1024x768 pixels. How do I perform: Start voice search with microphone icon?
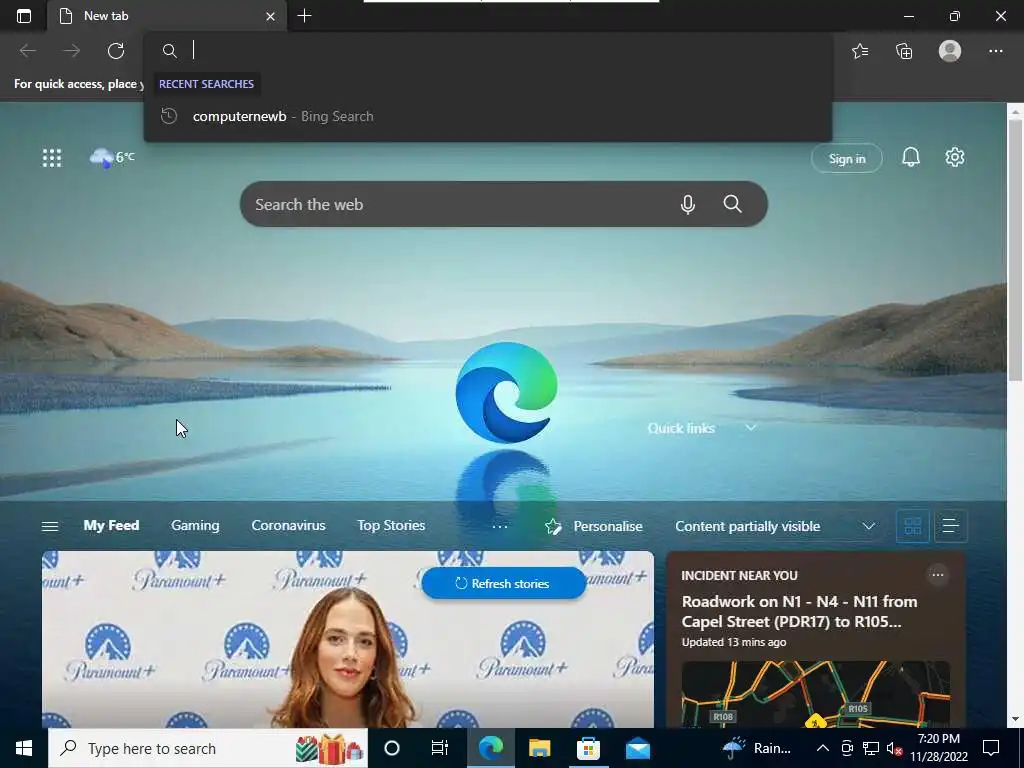(x=687, y=204)
